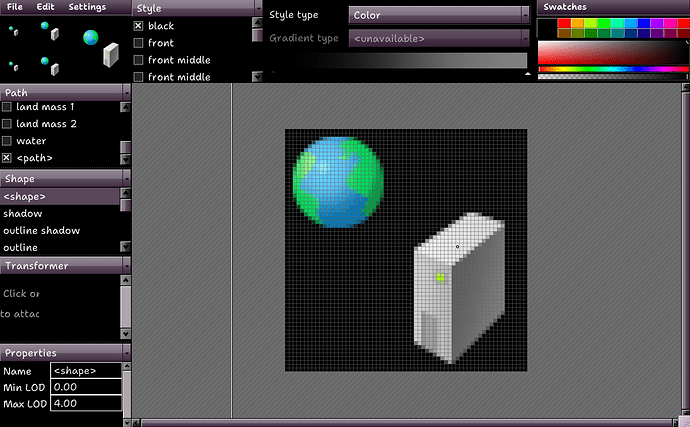Select the <shape> item in Shape list

60,196
